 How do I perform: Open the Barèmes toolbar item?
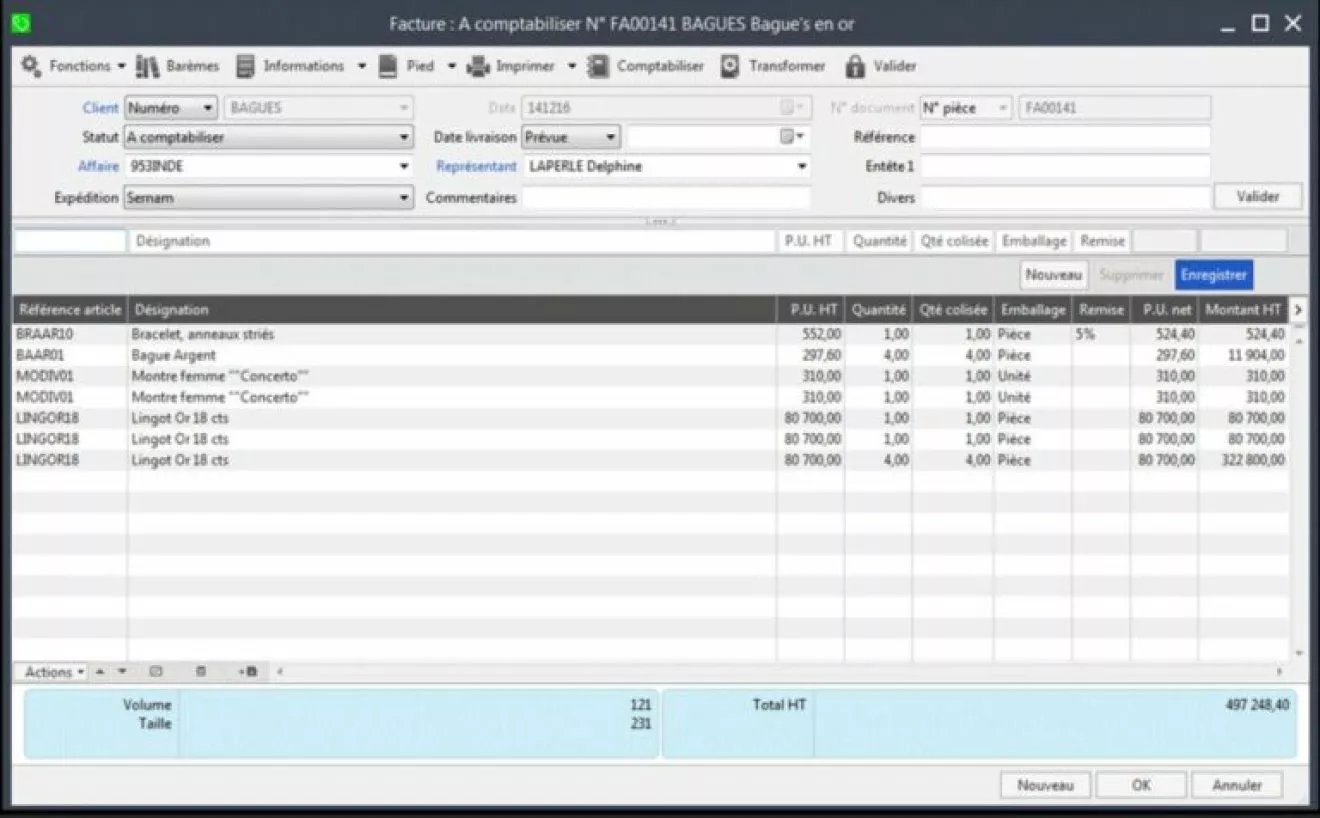pos(177,66)
